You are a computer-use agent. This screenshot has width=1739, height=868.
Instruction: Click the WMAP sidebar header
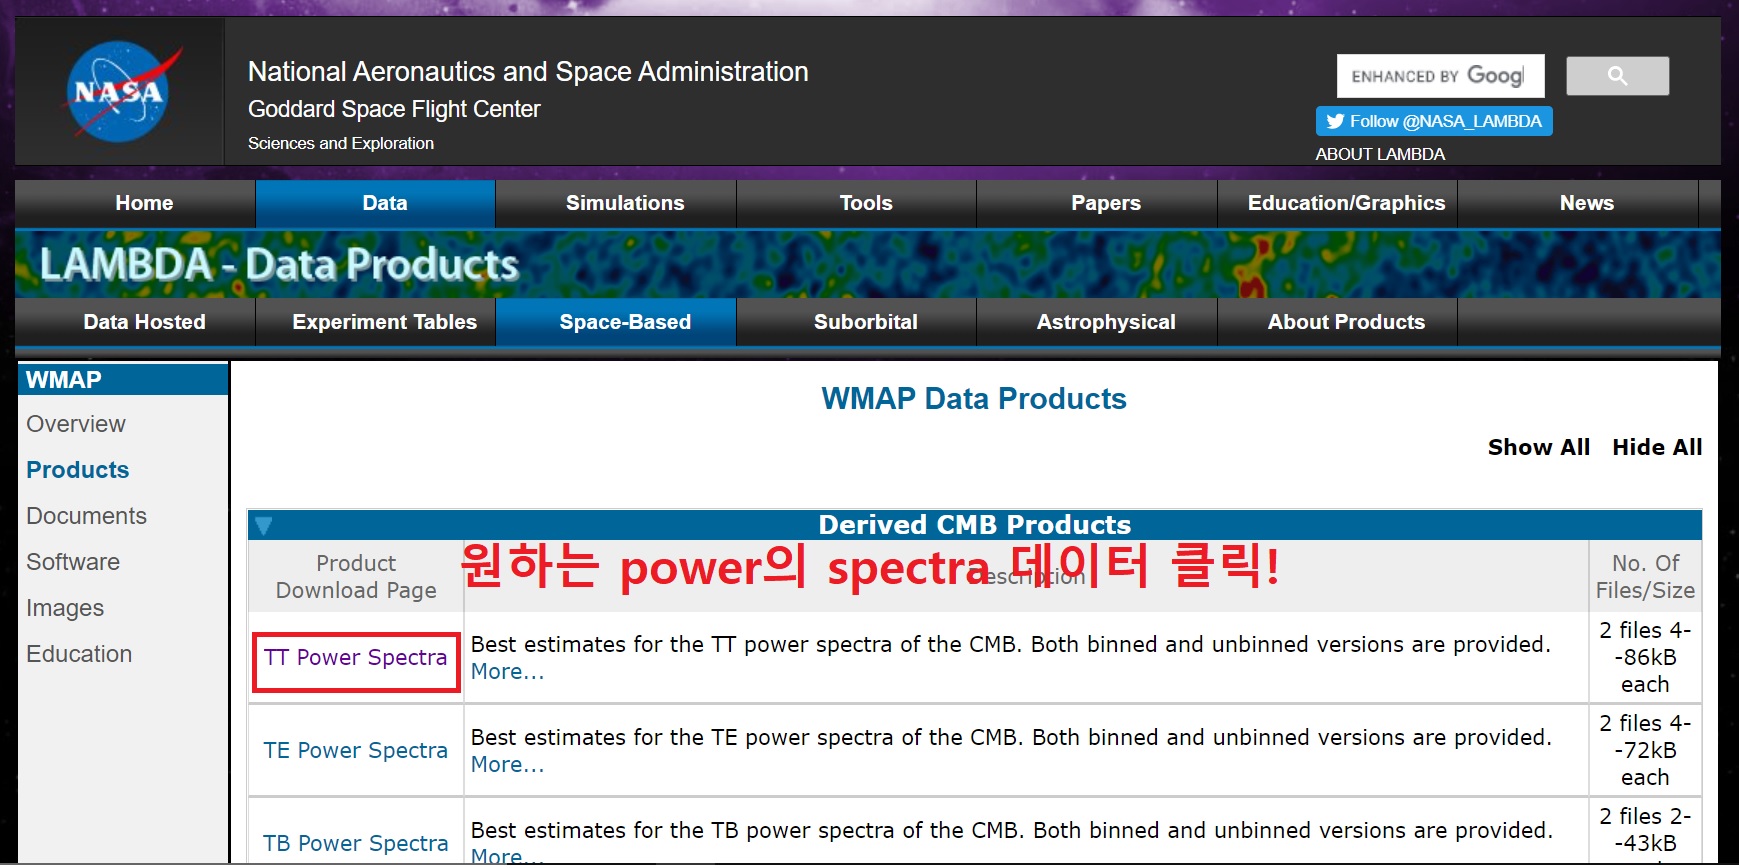pyautogui.click(x=123, y=380)
